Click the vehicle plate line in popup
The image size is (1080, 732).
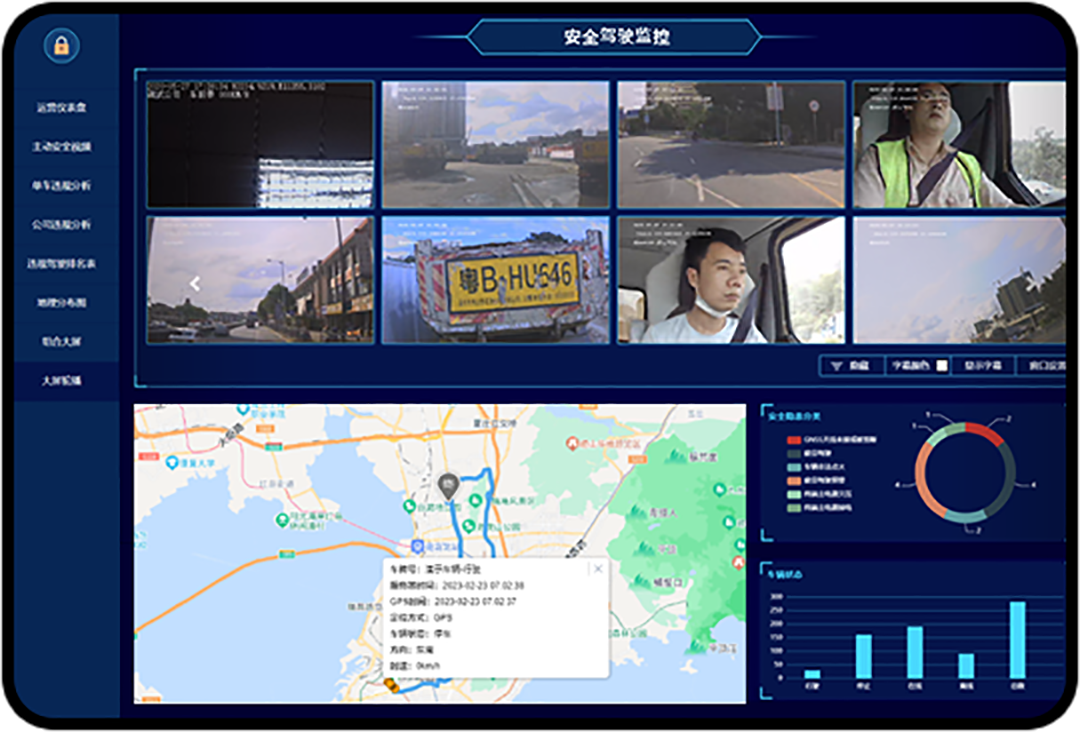point(435,569)
